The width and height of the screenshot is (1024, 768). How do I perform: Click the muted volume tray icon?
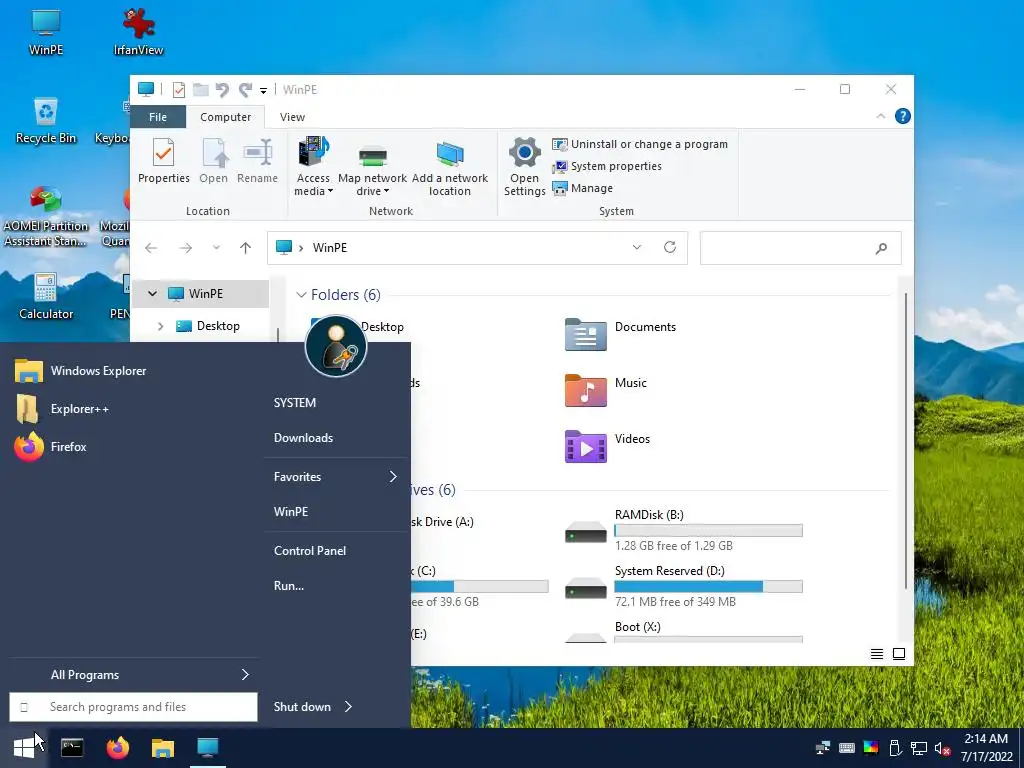pyautogui.click(x=942, y=748)
